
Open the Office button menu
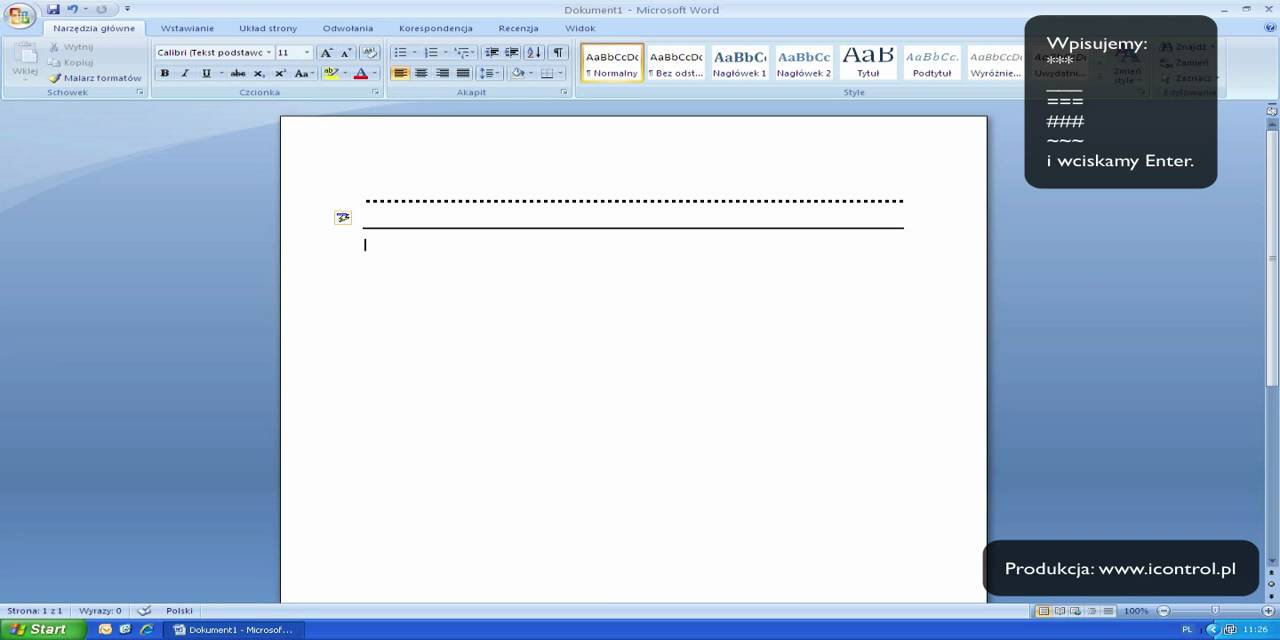[19, 15]
